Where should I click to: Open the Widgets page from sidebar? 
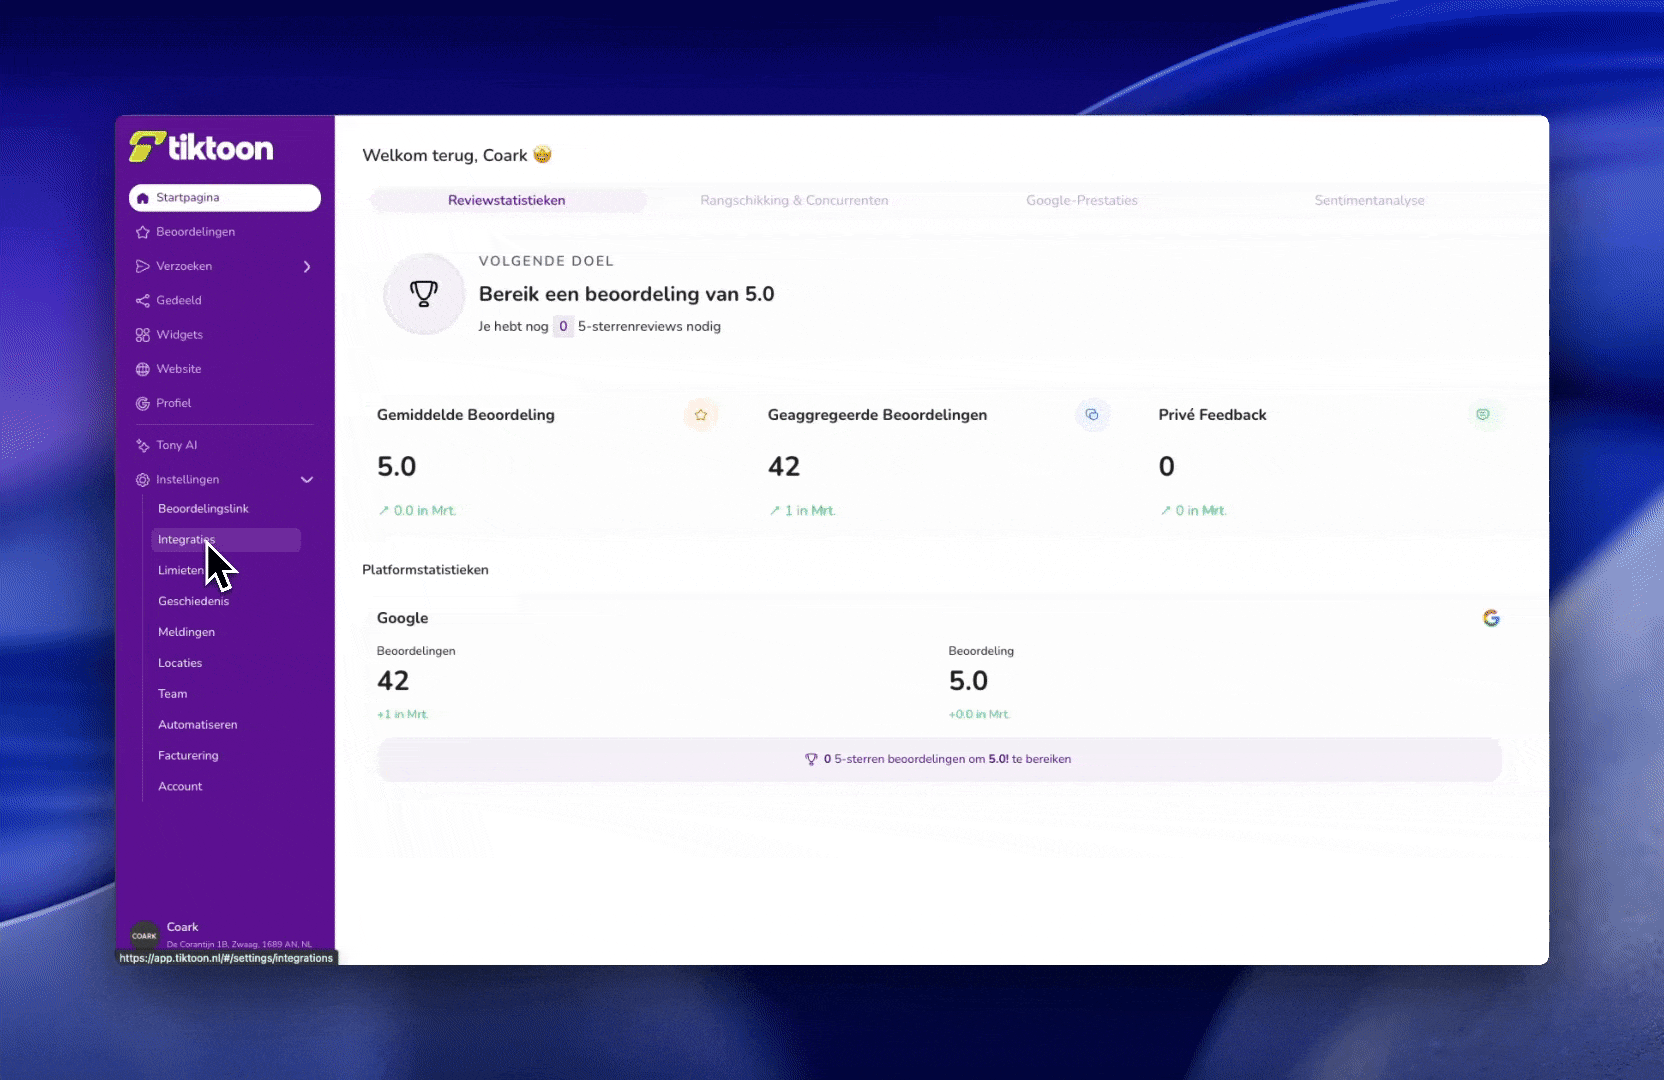click(179, 335)
